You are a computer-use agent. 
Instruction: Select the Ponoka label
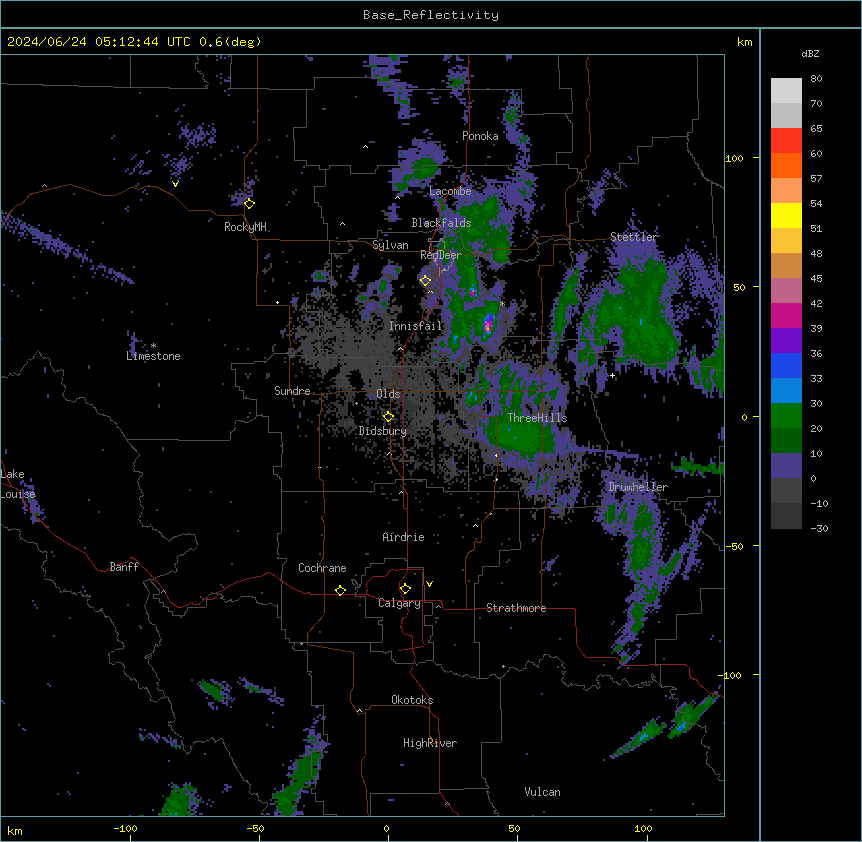pos(480,136)
